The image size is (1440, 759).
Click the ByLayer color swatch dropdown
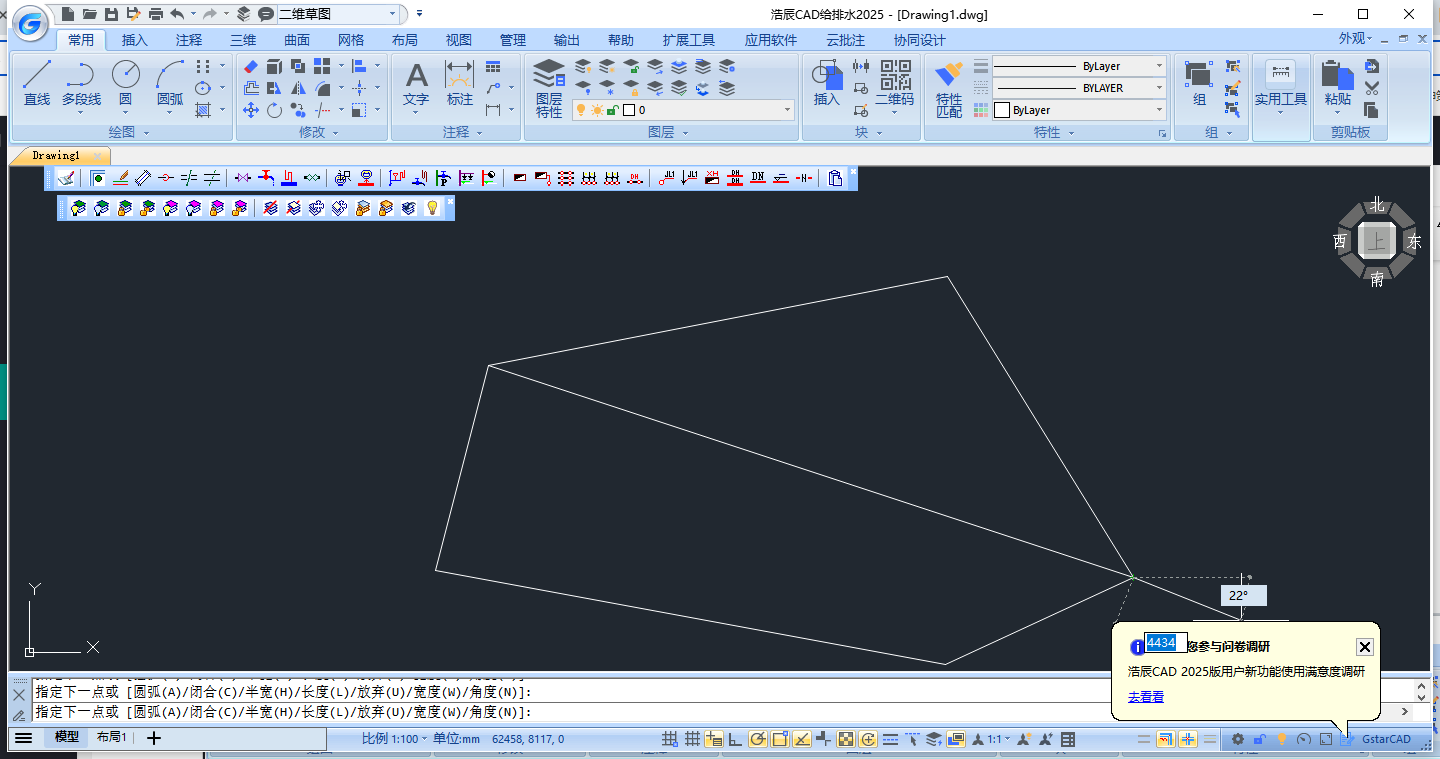click(x=1079, y=110)
